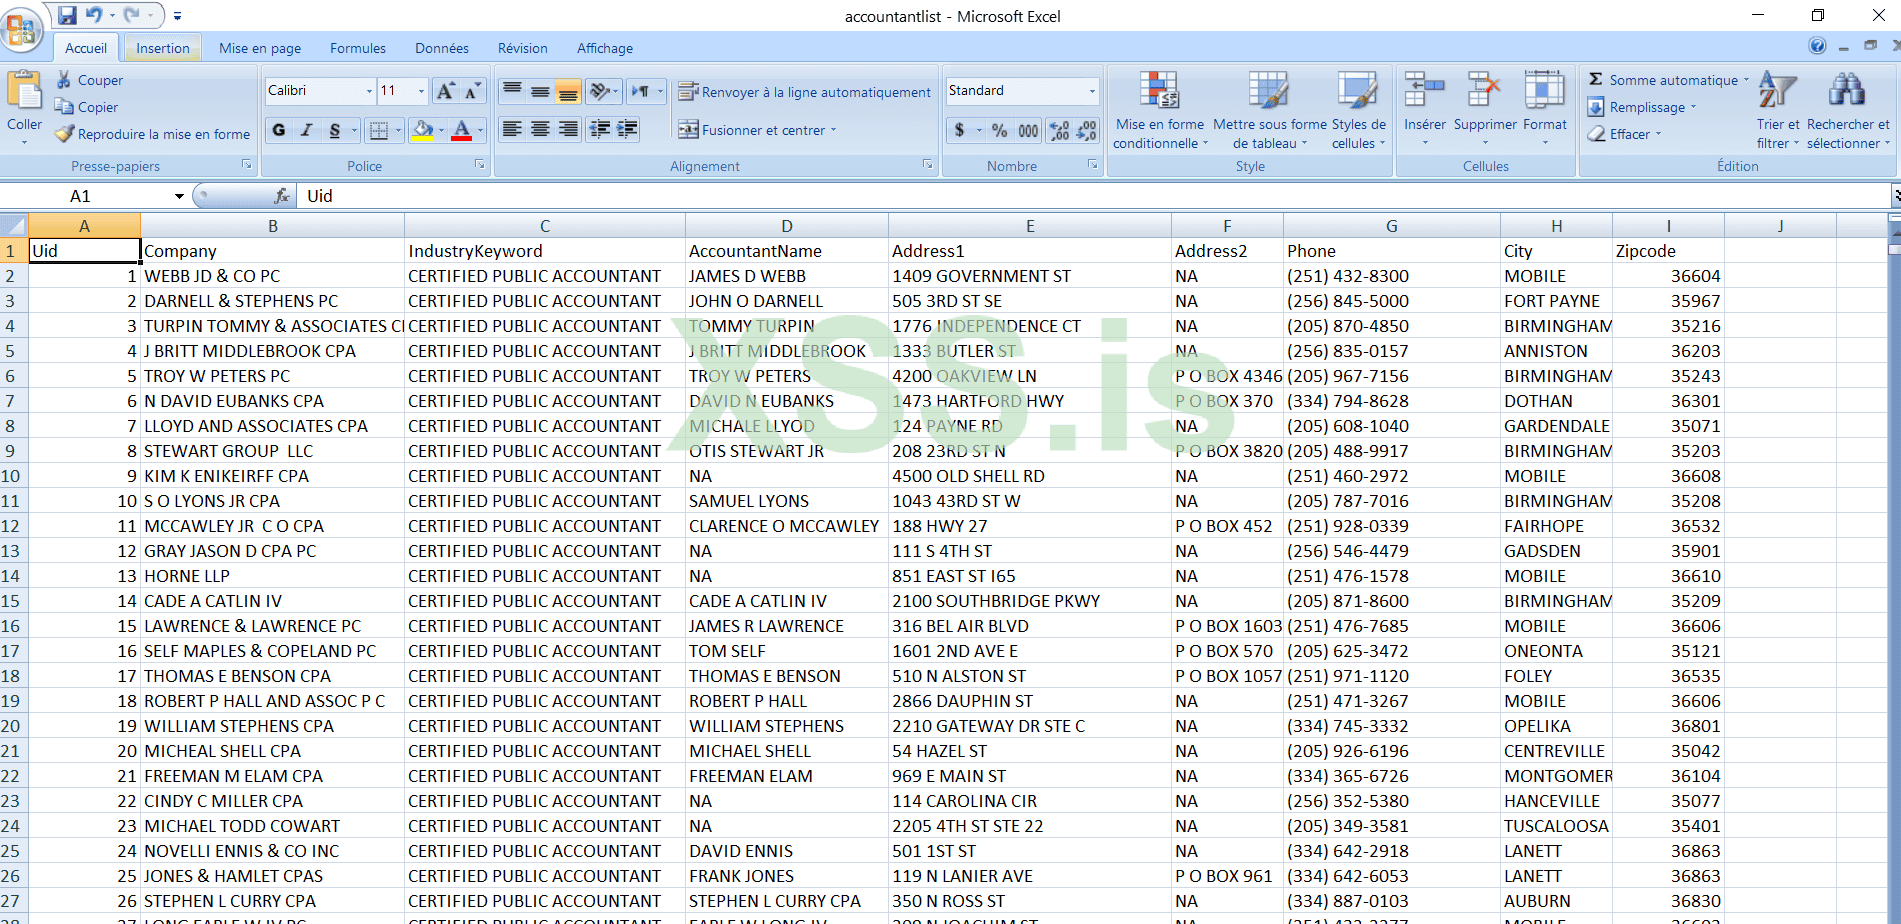The width and height of the screenshot is (1901, 924).
Task: Click the fx insert function icon
Action: [x=282, y=196]
